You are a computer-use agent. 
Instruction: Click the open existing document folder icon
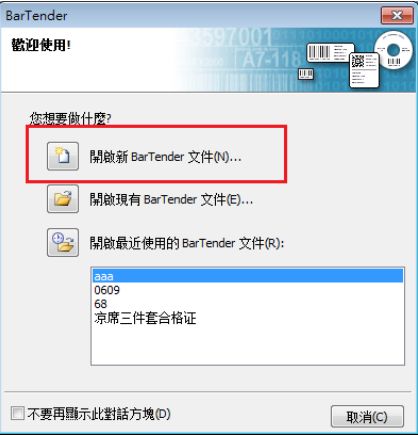coord(63,199)
